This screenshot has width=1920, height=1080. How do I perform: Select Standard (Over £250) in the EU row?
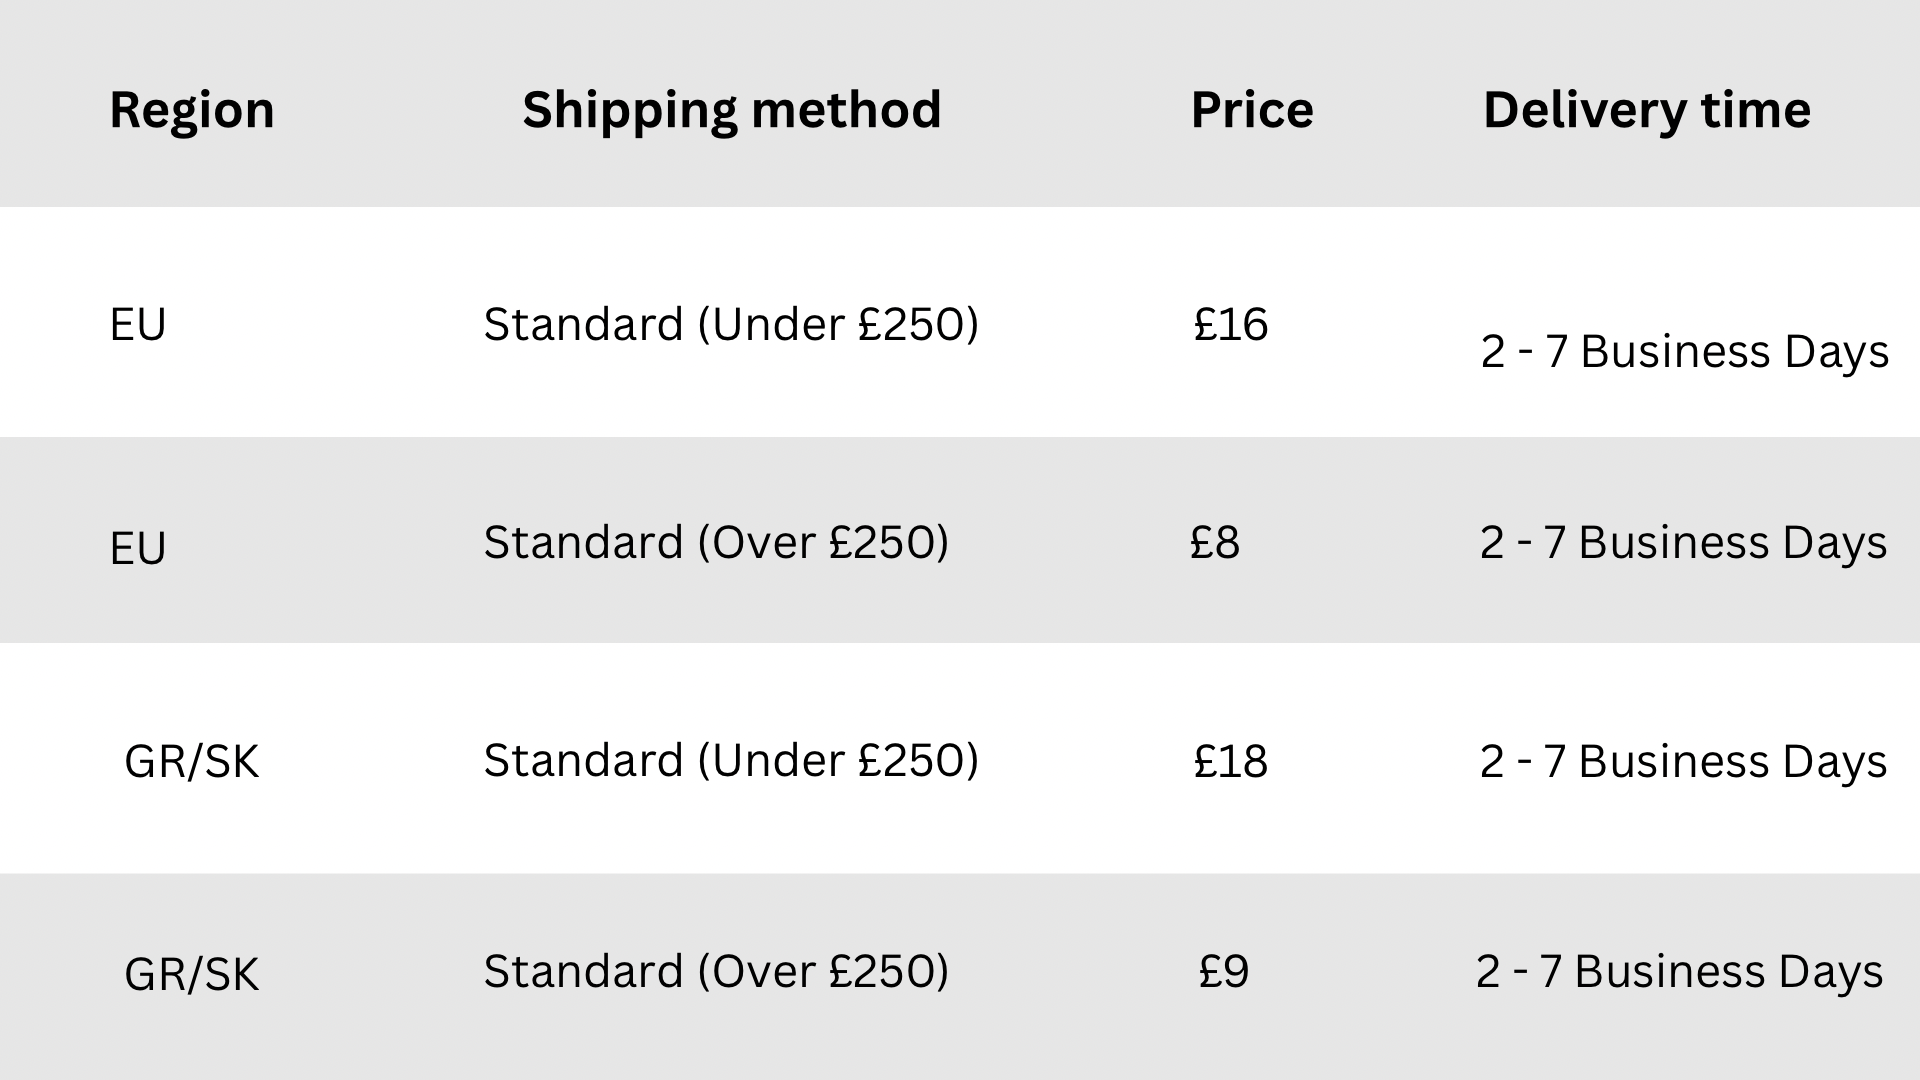point(716,542)
